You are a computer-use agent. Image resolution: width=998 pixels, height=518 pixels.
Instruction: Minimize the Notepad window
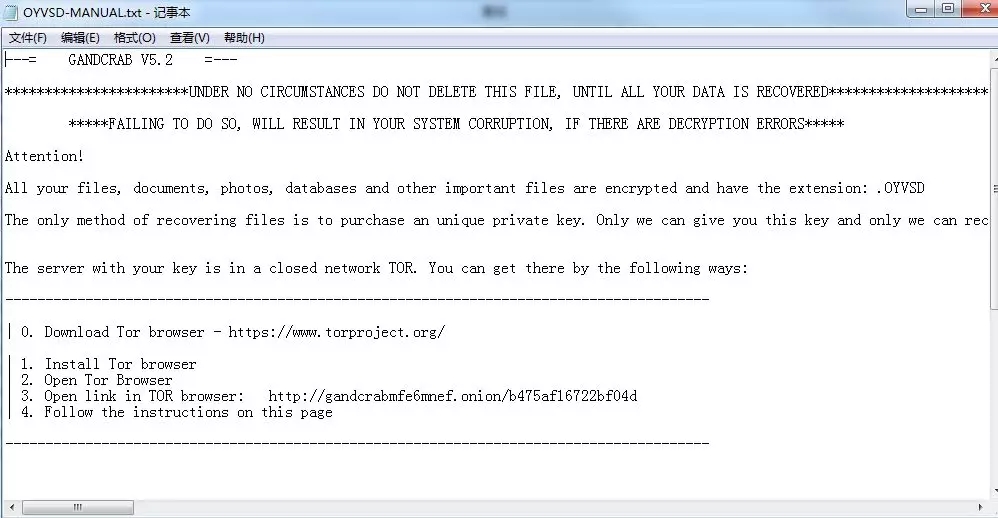[x=921, y=9]
